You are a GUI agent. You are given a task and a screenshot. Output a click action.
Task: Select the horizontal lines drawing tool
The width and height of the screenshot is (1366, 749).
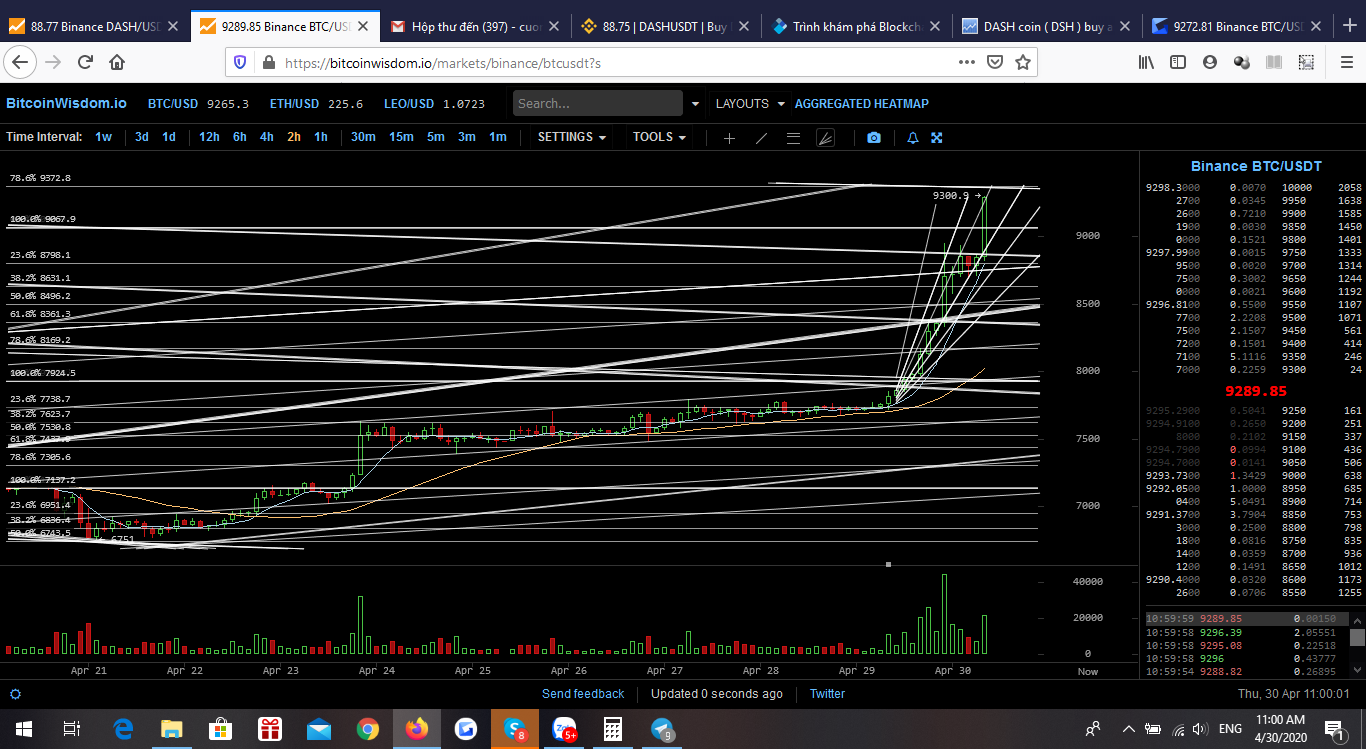[793, 138]
